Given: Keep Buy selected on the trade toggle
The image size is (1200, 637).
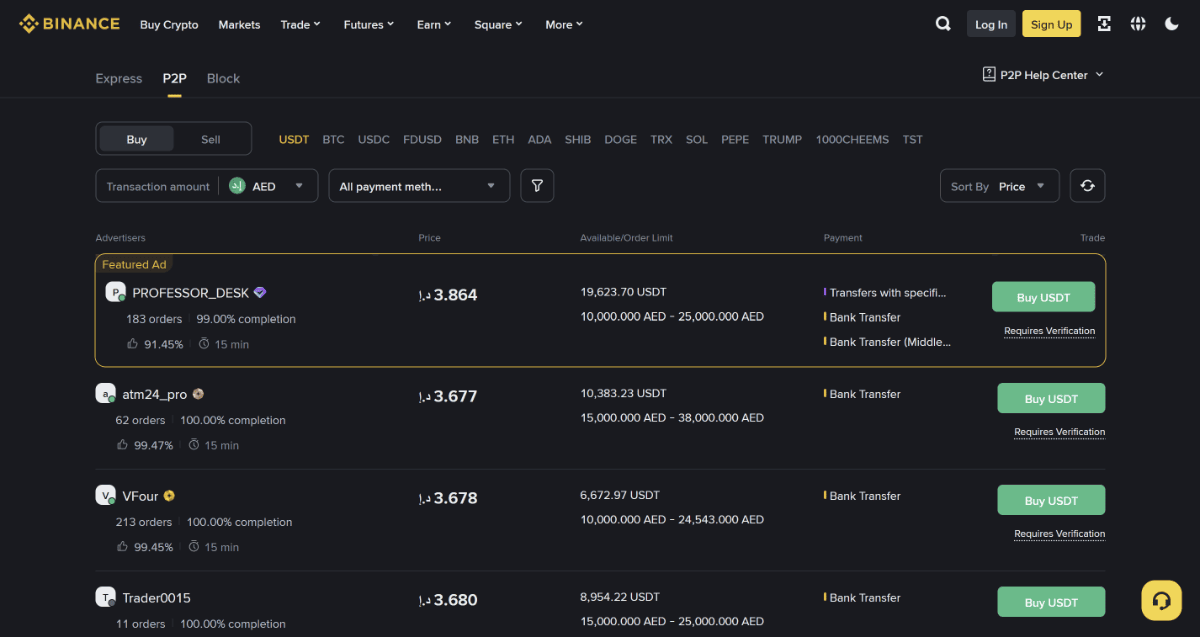Looking at the screenshot, I should [x=136, y=139].
